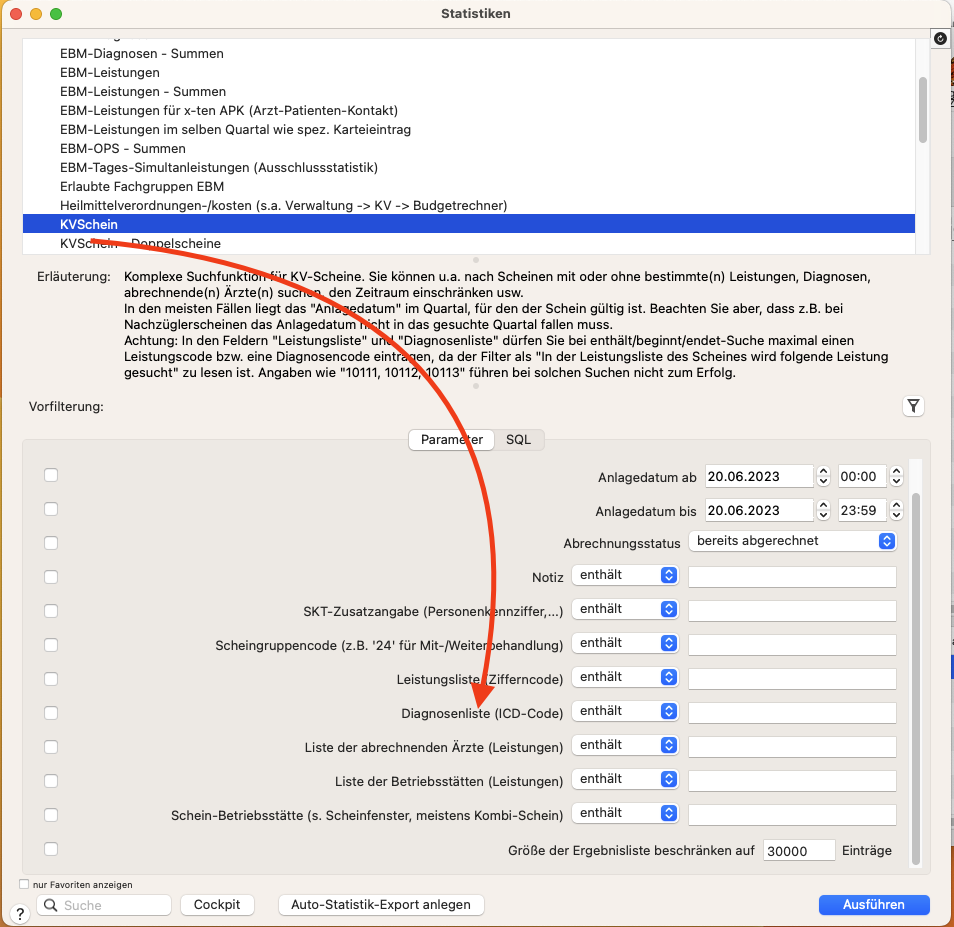
Task: Open the Diagnosenliste 'enthält' dropdown
Action: click(x=625, y=711)
